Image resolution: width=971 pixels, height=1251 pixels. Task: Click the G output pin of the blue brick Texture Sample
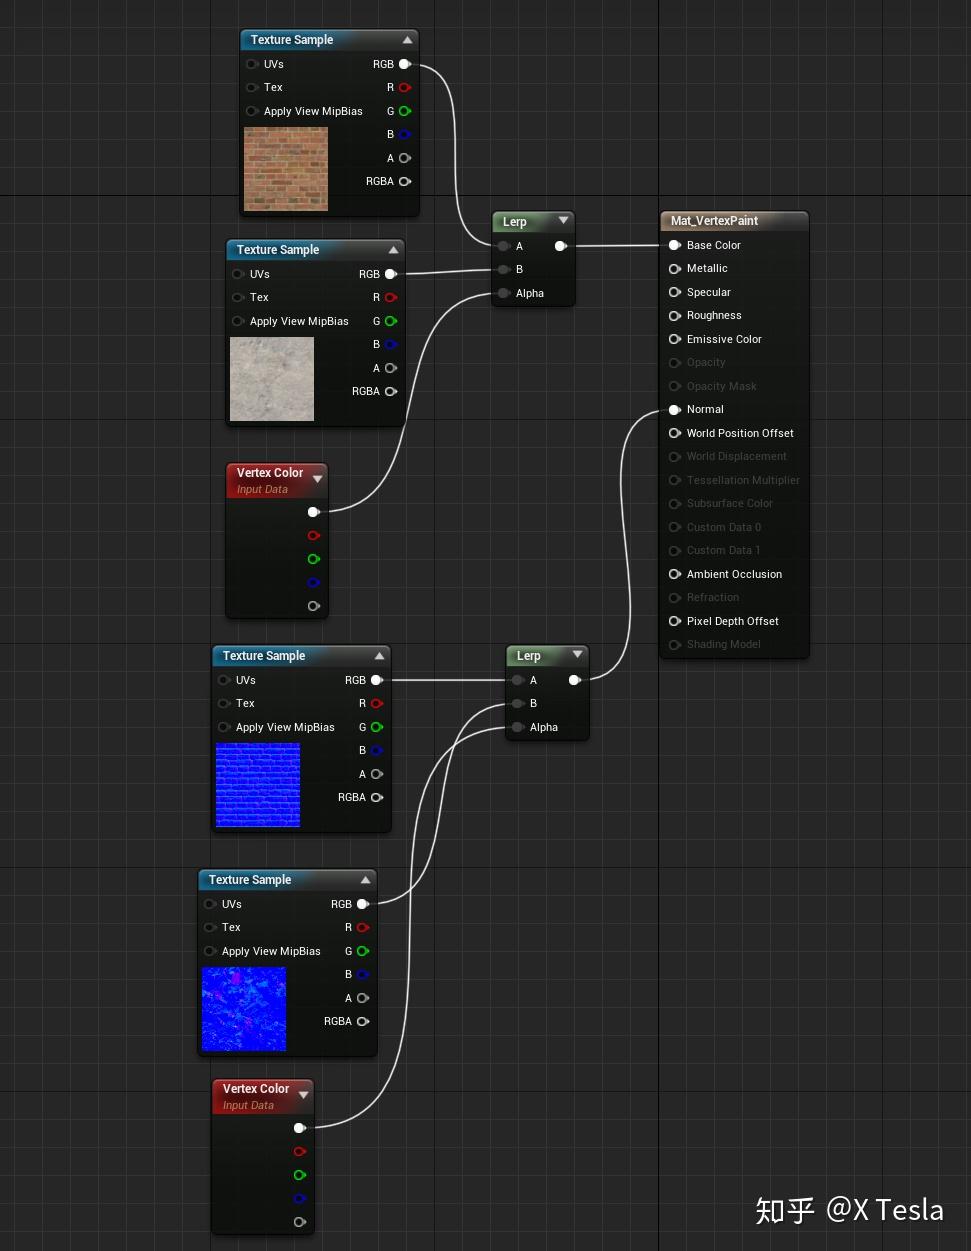click(x=377, y=727)
